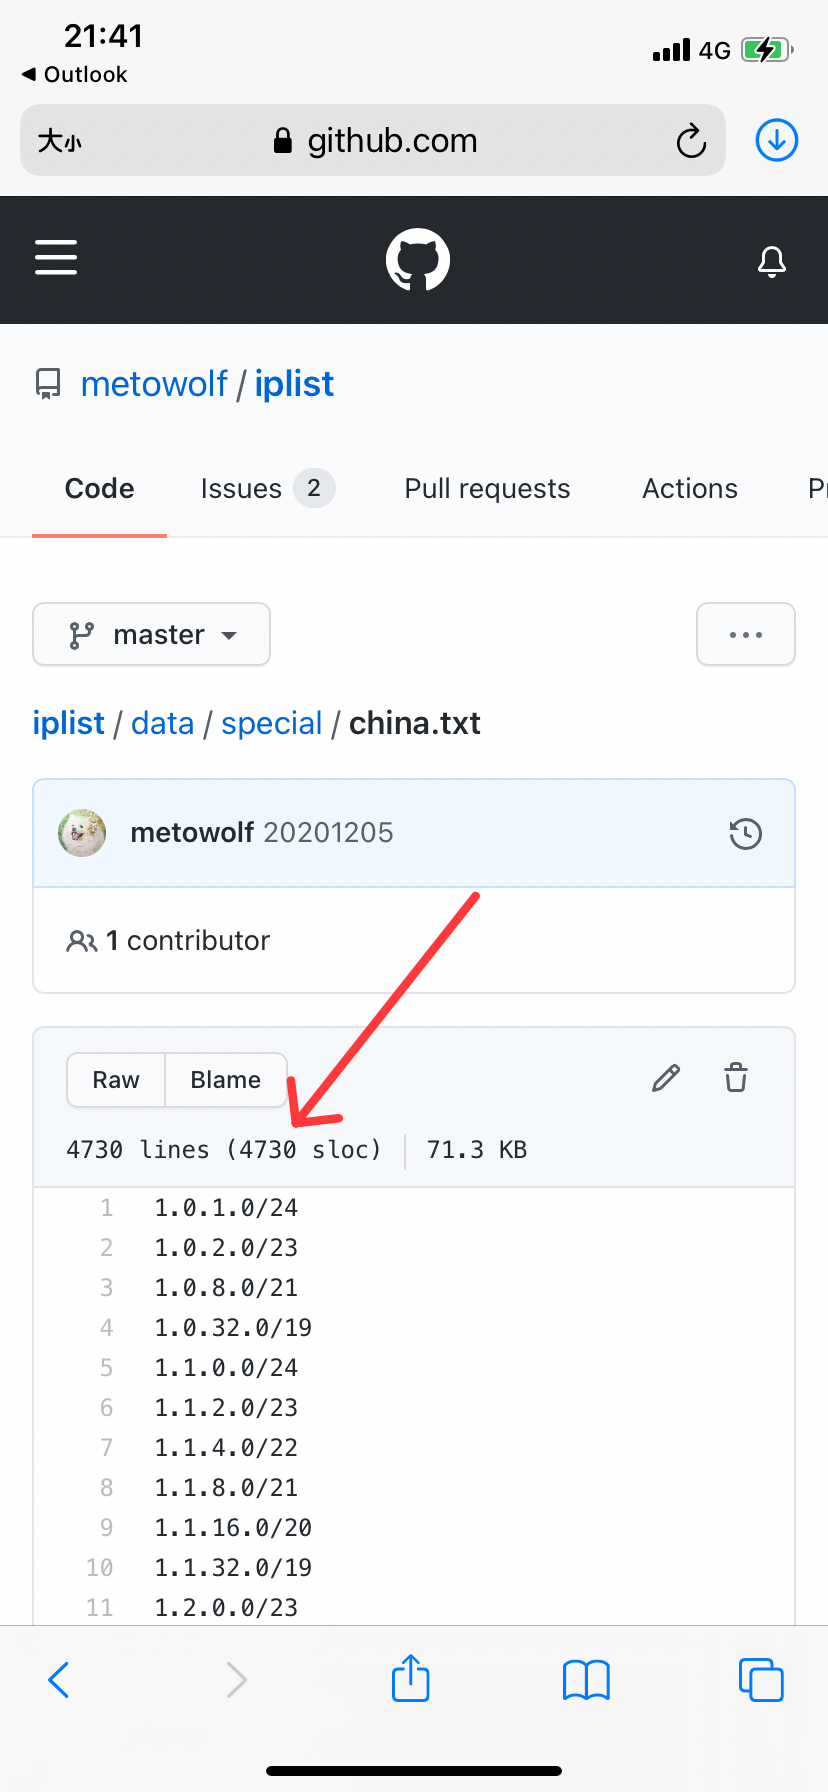Viewport: 828px width, 1792px height.
Task: Open the Raw view of china.txt
Action: coord(116,1080)
